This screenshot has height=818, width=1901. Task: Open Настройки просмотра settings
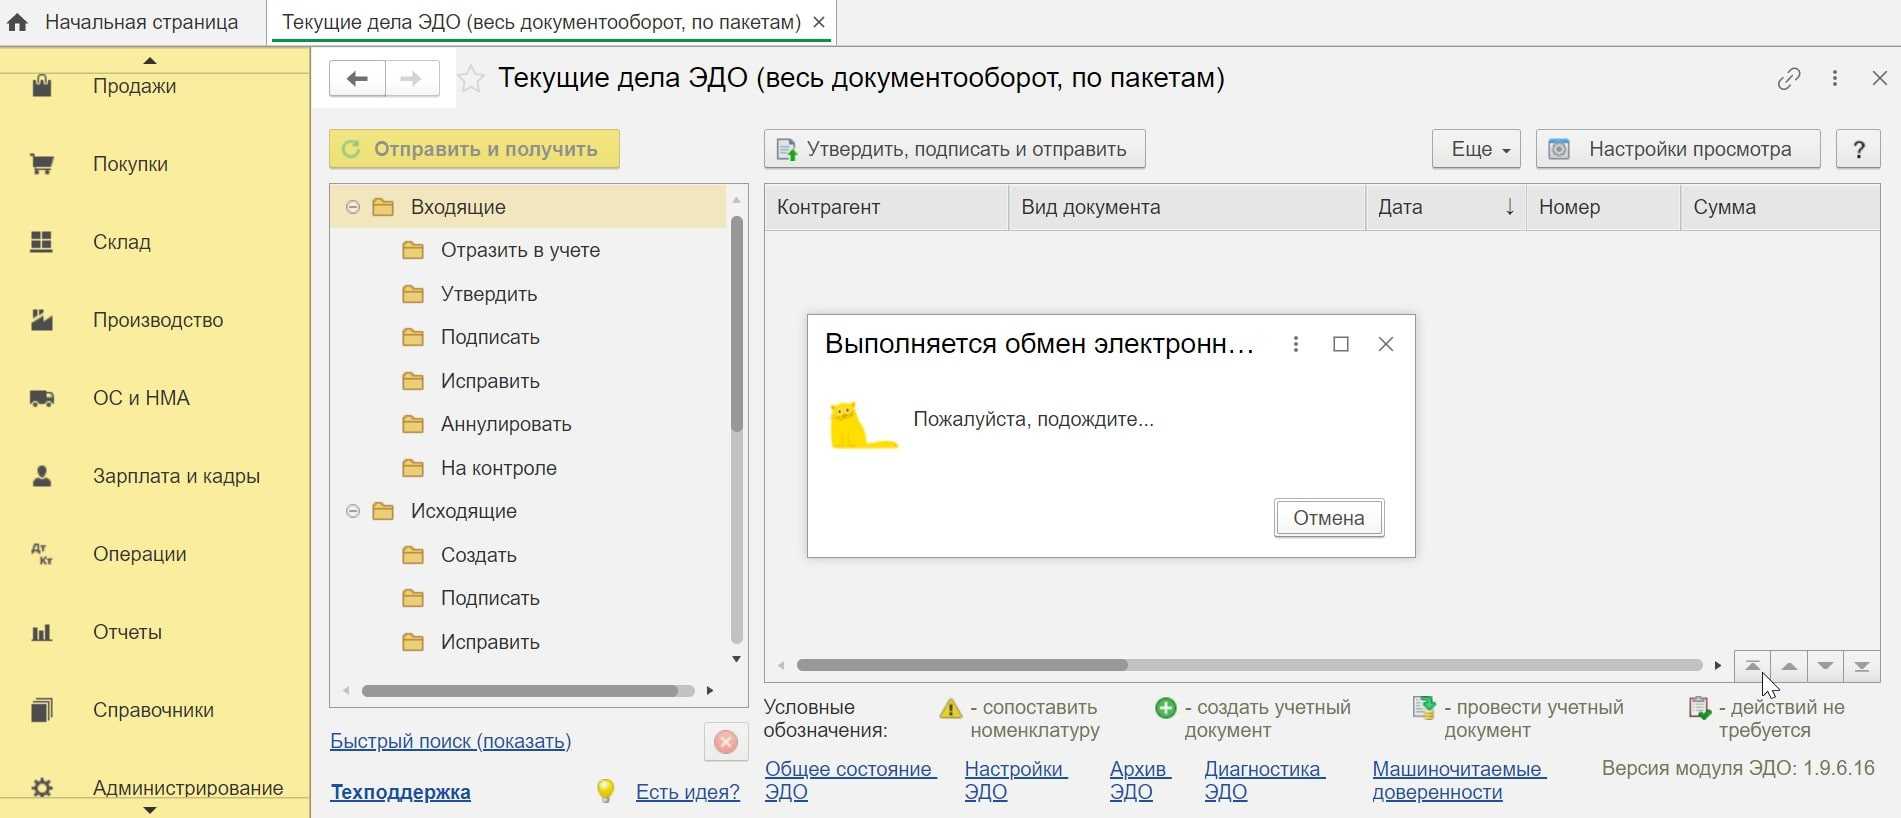point(1677,149)
